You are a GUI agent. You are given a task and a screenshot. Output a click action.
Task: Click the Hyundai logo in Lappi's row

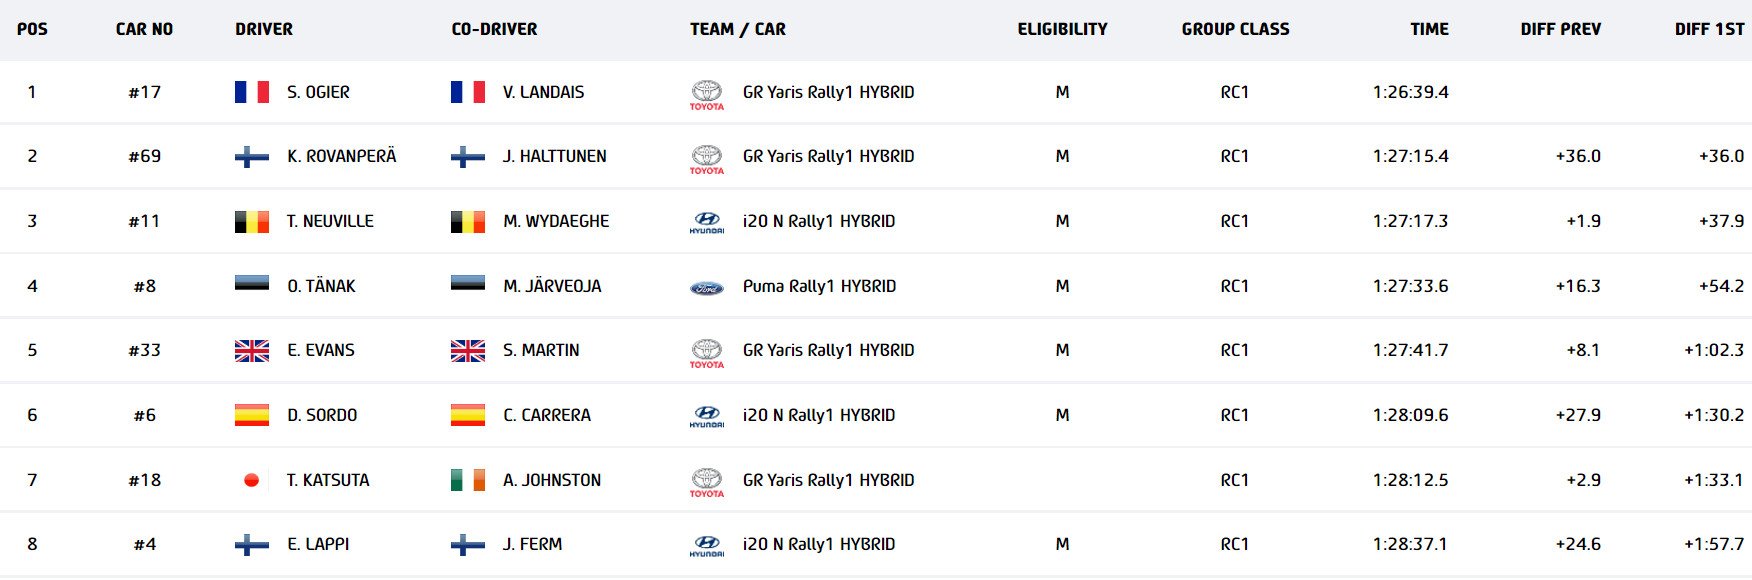pos(707,546)
